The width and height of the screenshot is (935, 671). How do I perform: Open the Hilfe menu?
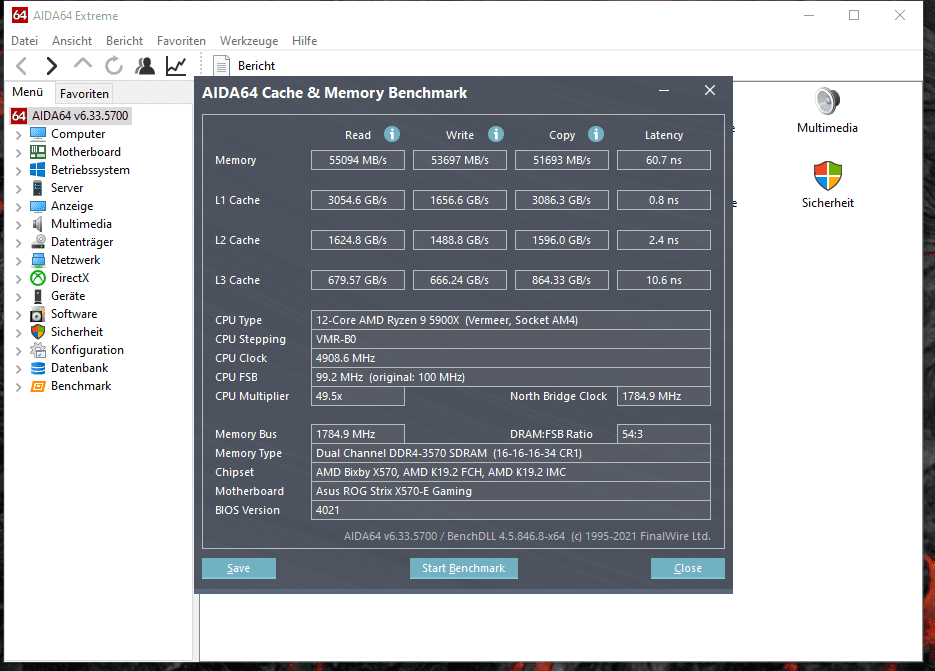(305, 41)
